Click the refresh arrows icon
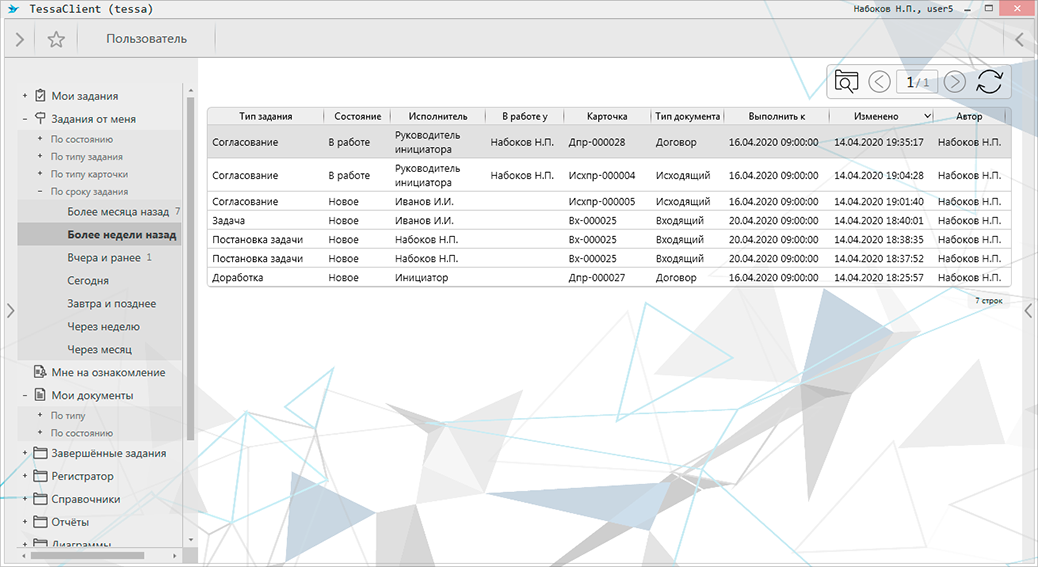 (x=989, y=82)
